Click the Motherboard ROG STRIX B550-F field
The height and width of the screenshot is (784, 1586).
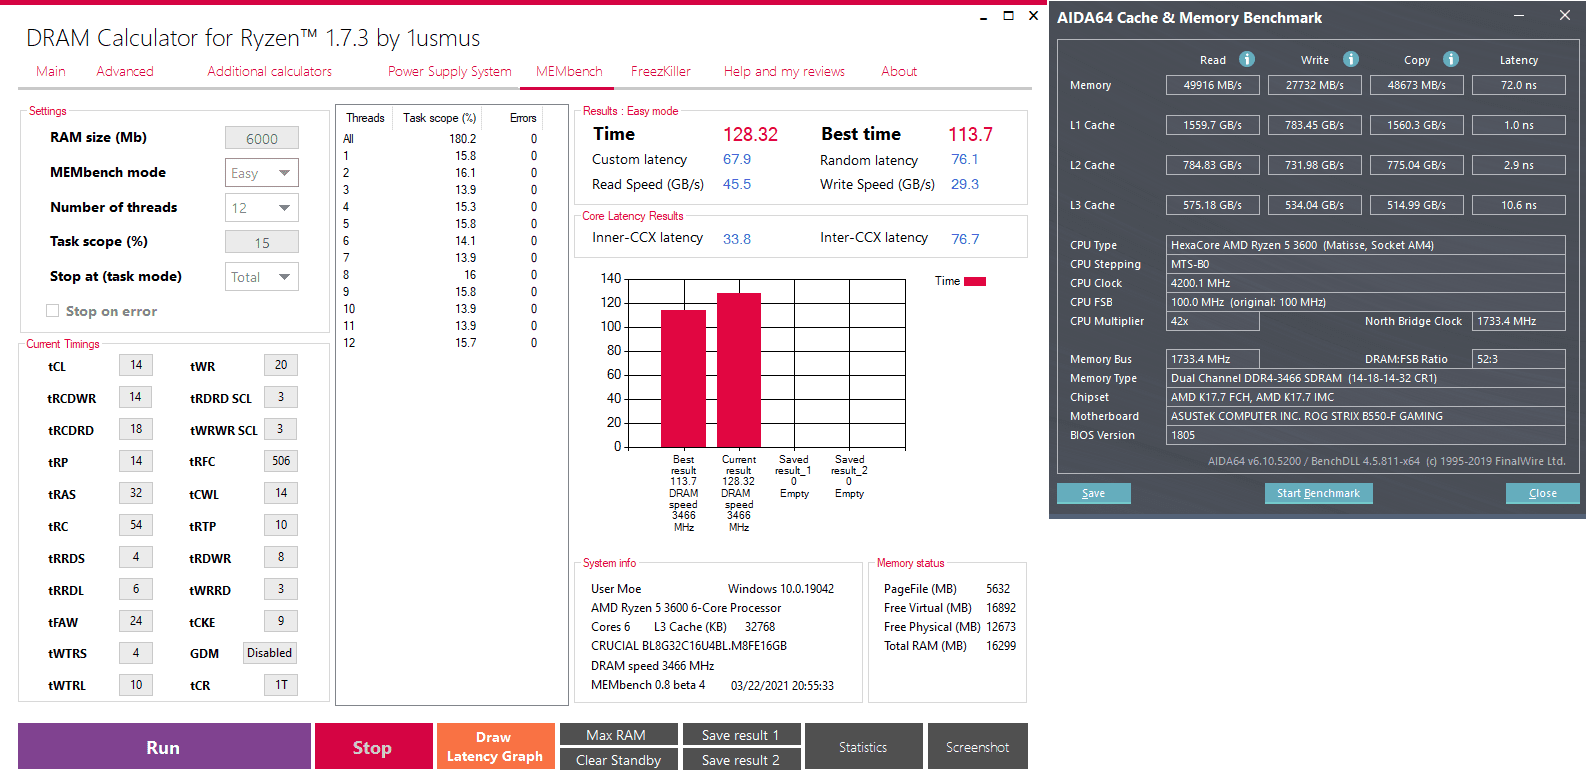(1366, 416)
